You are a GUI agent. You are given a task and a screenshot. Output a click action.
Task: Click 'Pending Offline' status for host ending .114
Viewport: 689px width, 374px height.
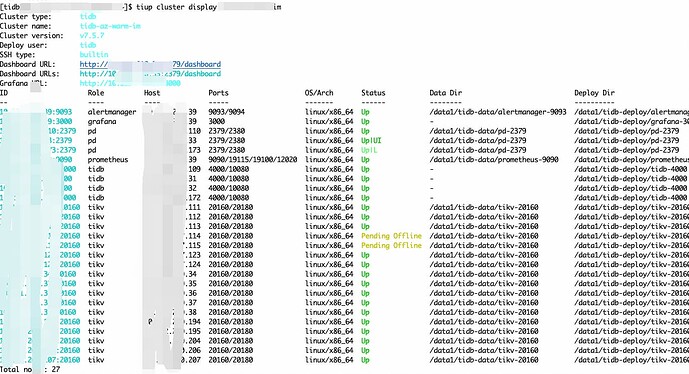point(392,236)
